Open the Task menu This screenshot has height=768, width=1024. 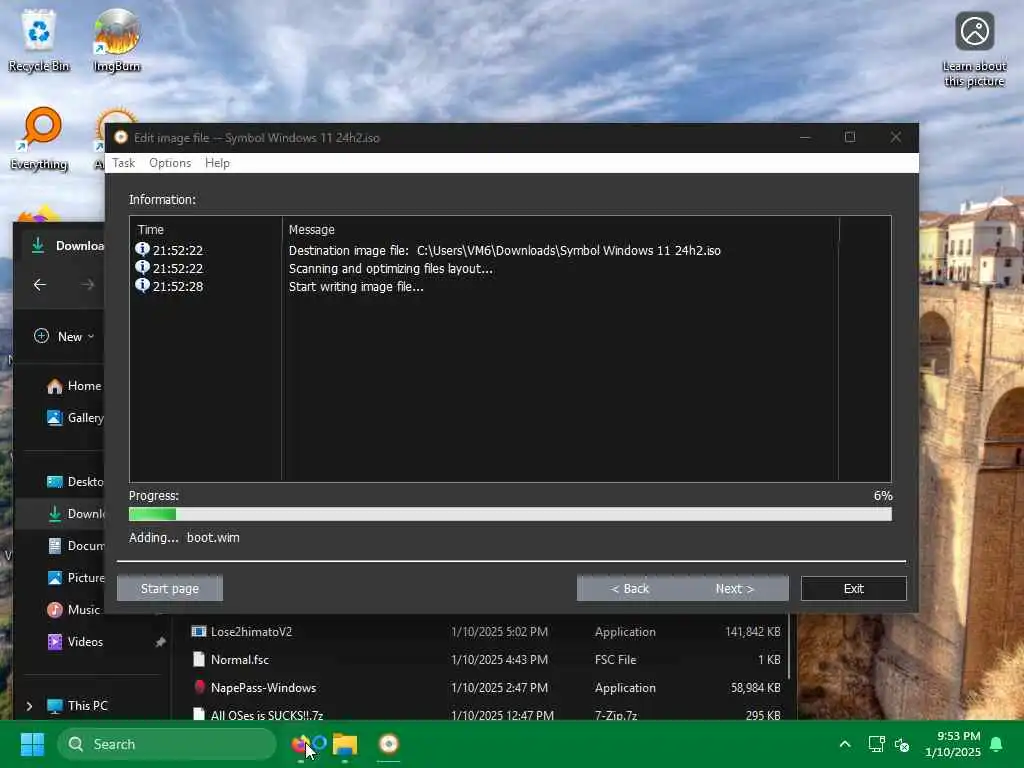123,163
